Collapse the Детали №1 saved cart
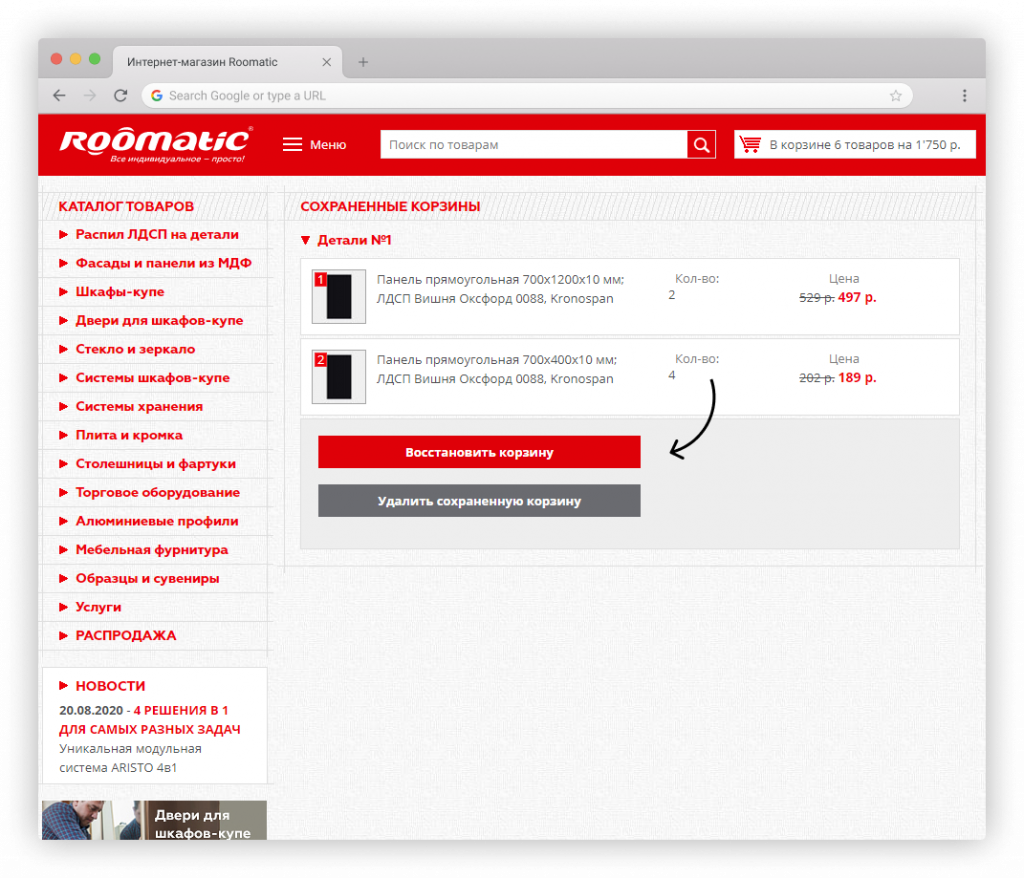The width and height of the screenshot is (1024, 878). tap(306, 241)
